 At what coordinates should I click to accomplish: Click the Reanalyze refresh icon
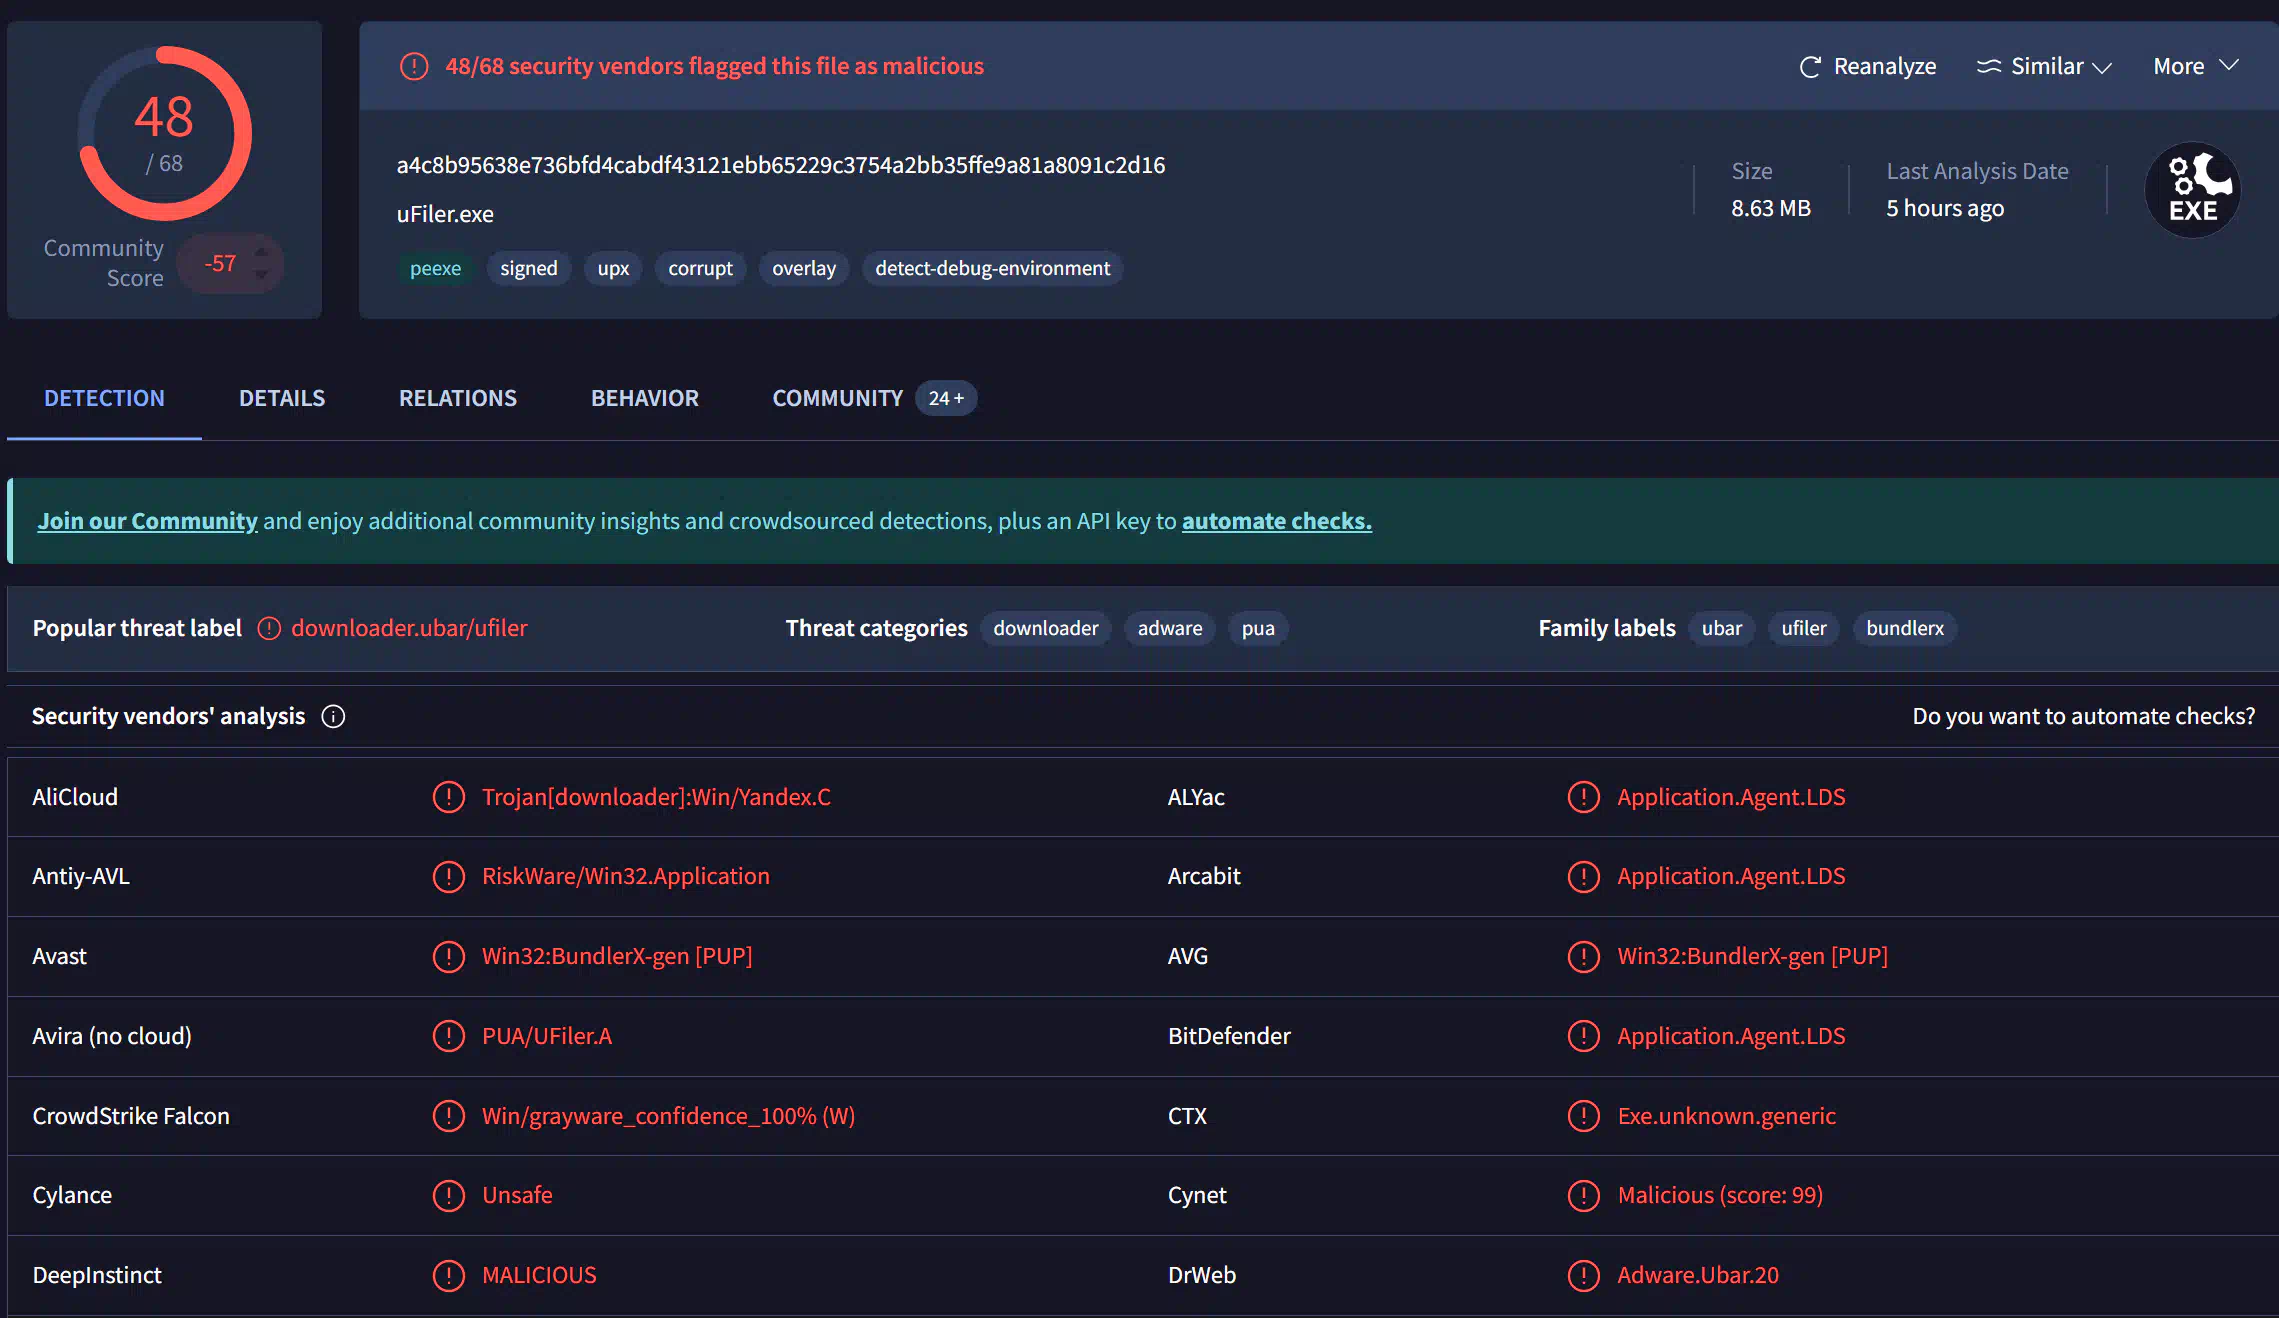tap(1809, 67)
